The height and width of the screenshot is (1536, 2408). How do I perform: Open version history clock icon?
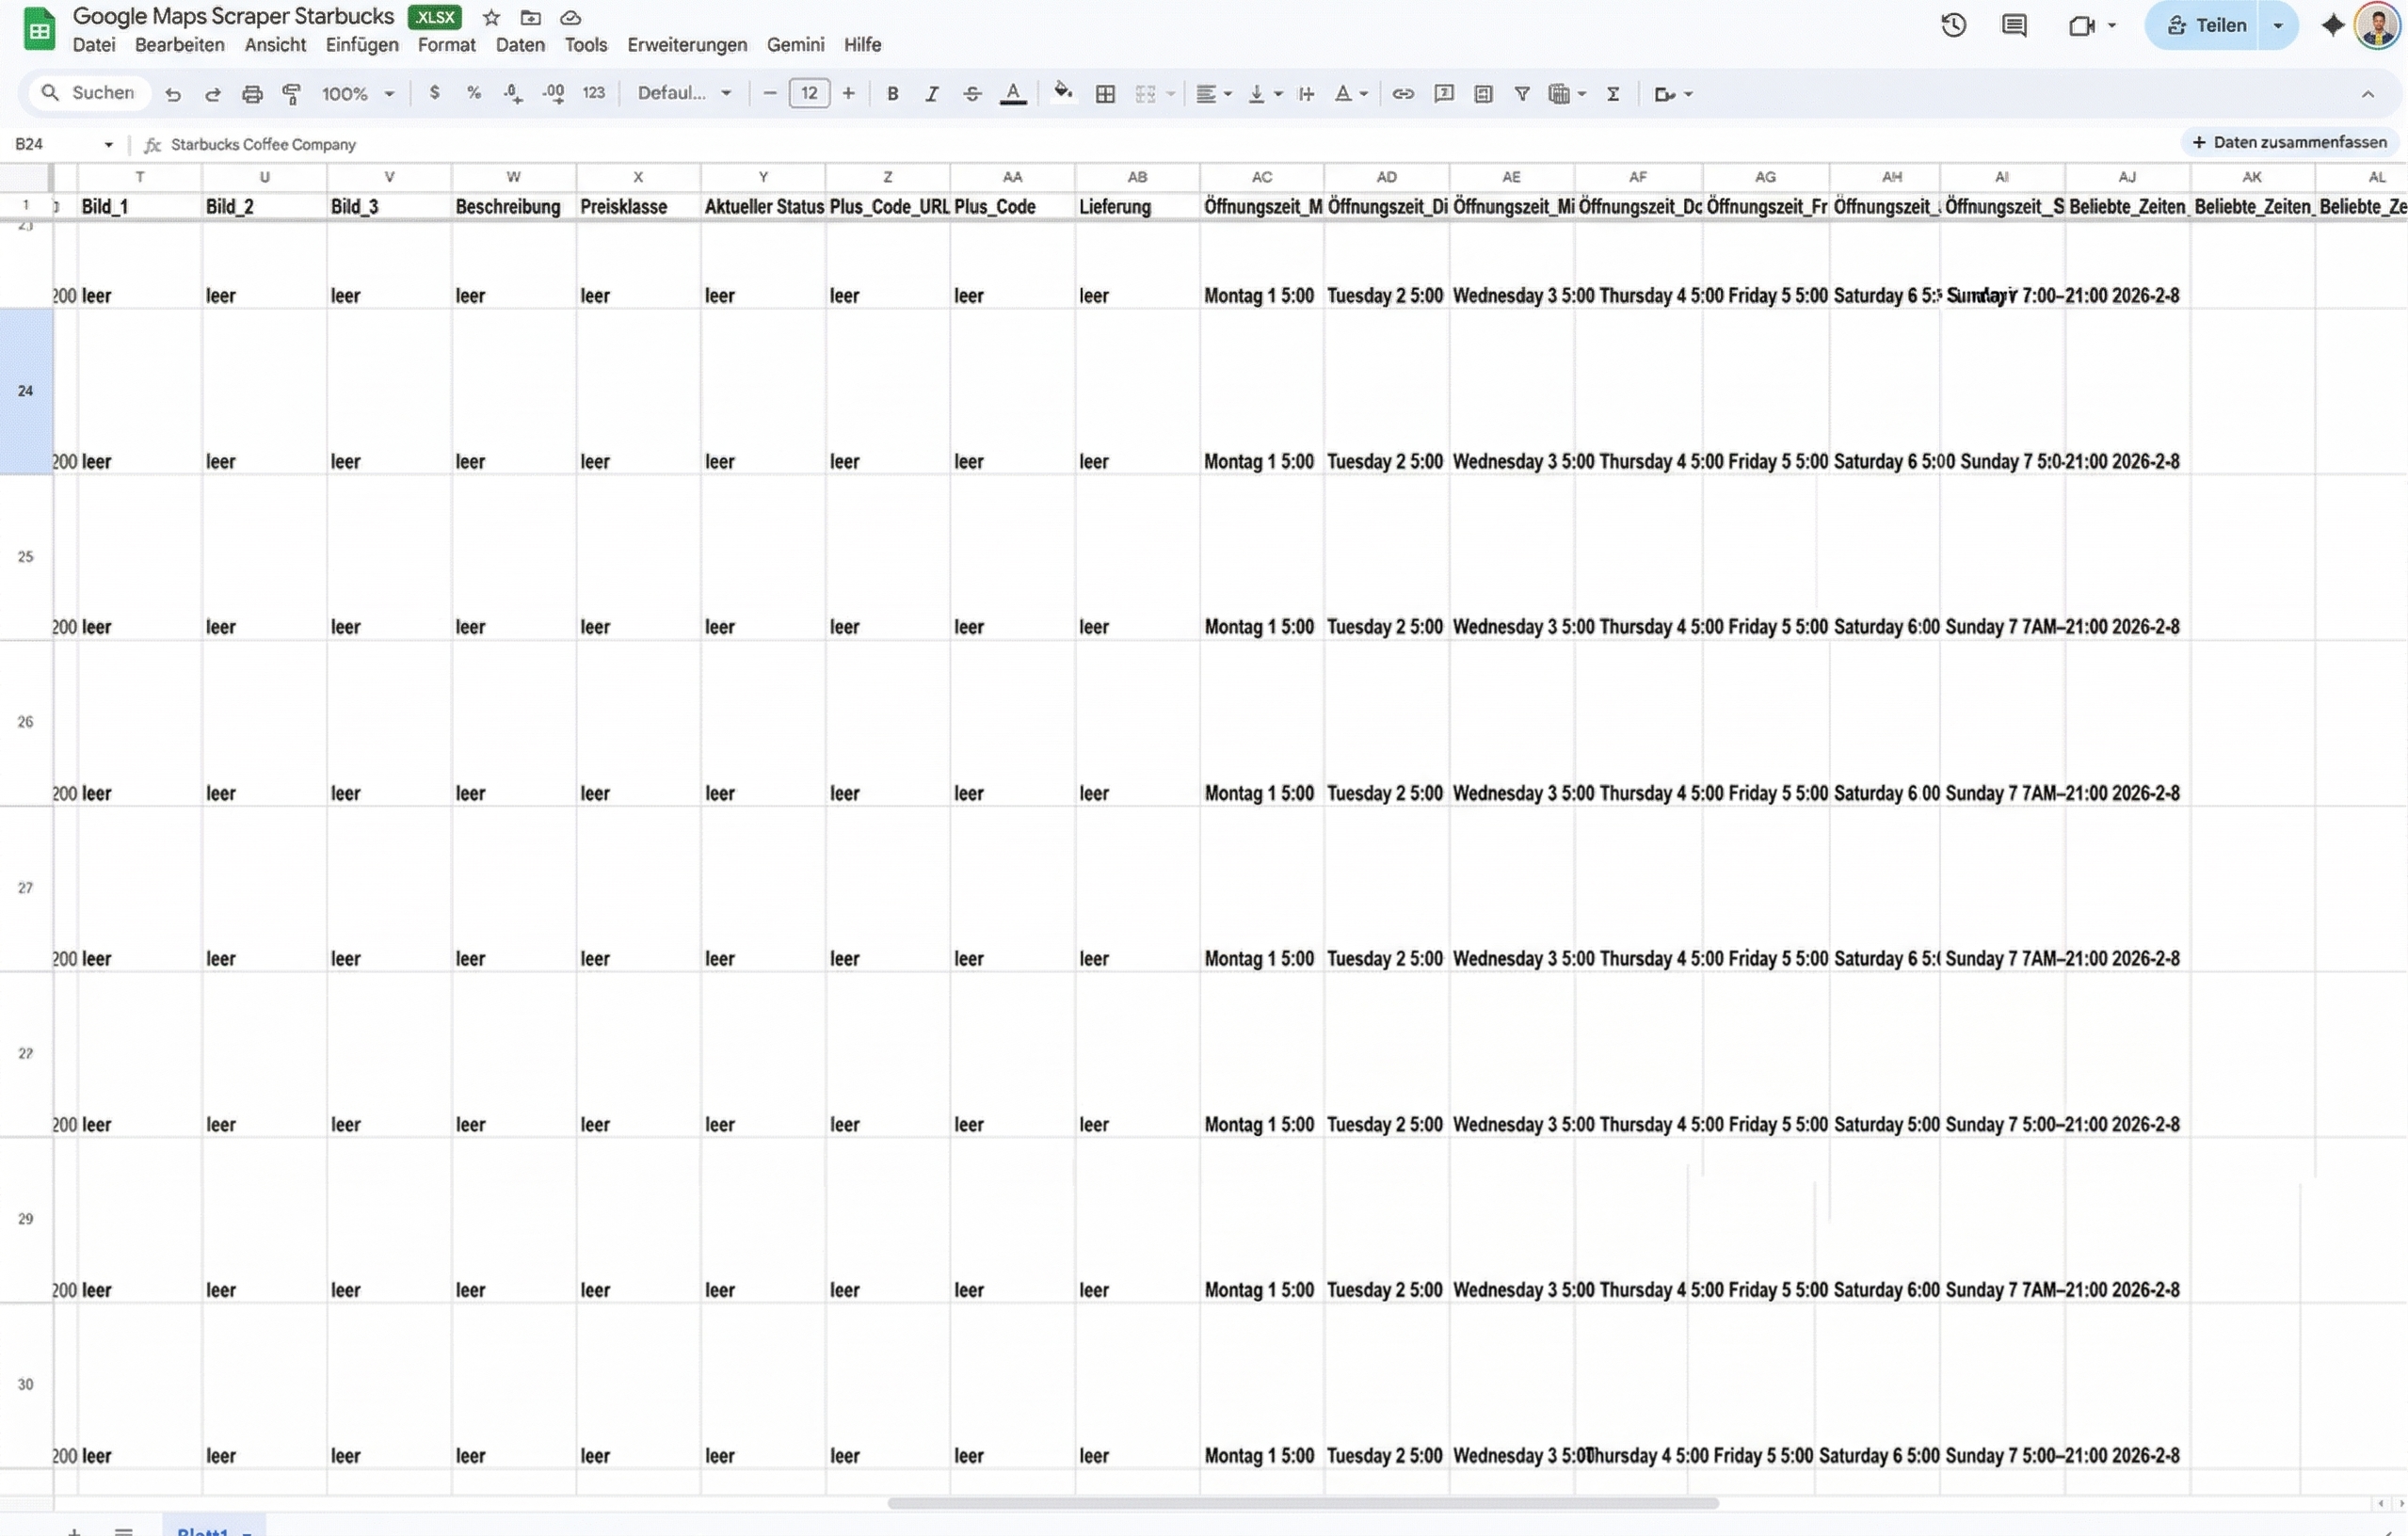pyautogui.click(x=1953, y=26)
